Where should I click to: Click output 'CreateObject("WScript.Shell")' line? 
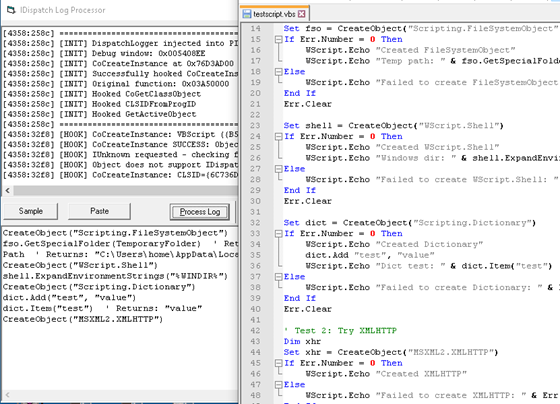point(80,265)
